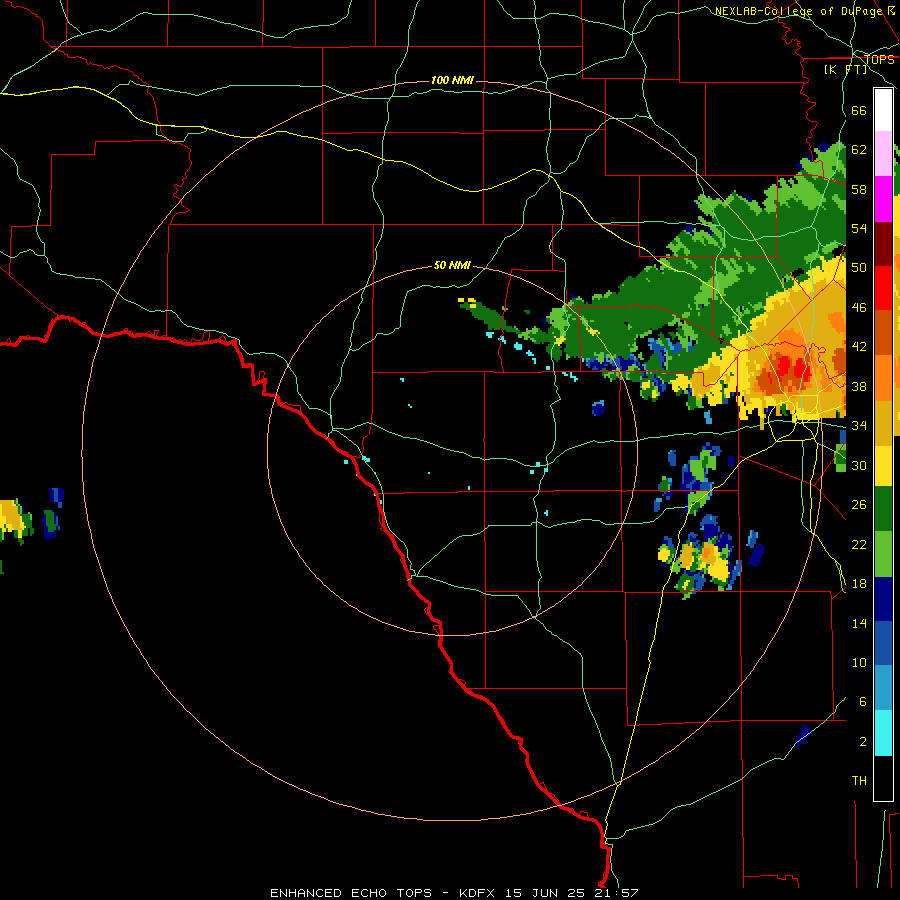
Task: Pick the dark green legend swatch
Action: click(x=883, y=509)
